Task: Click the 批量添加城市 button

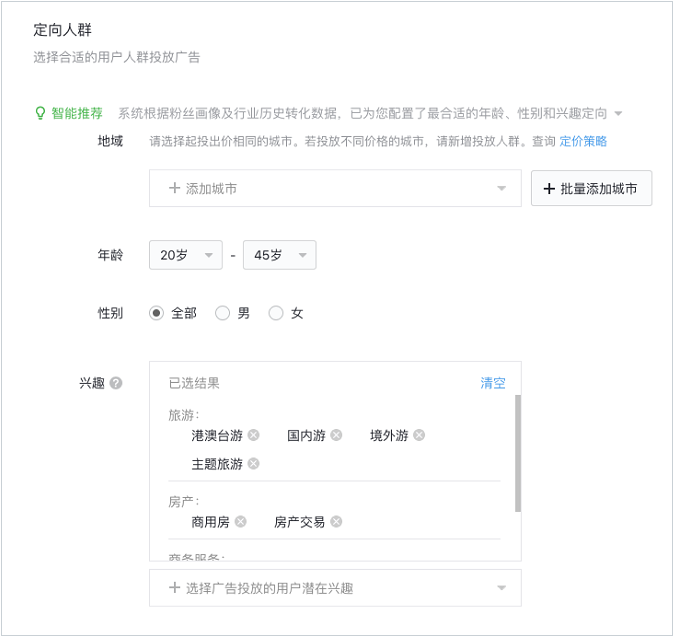Action: tap(591, 188)
